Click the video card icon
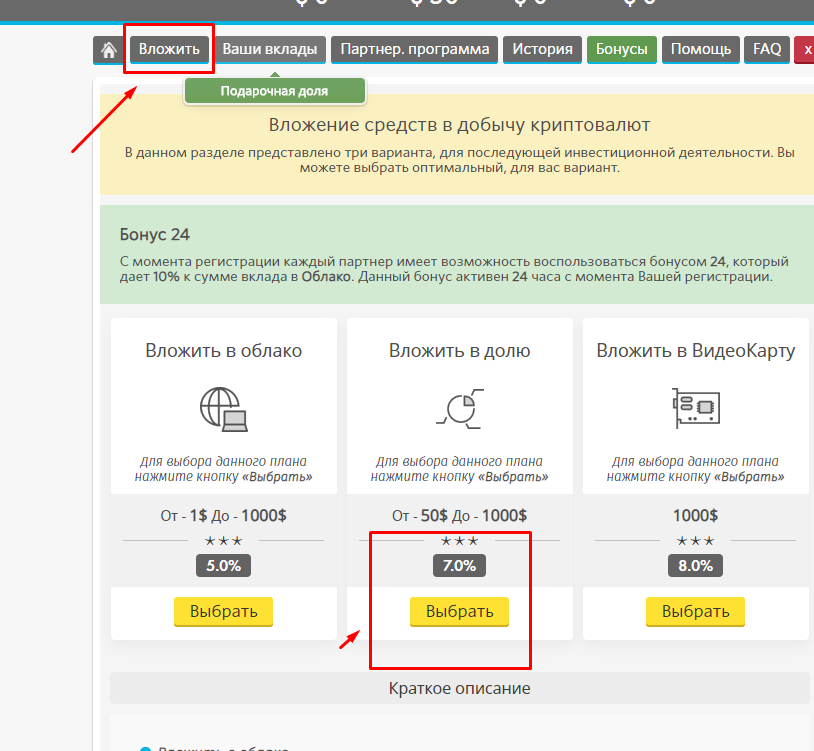The height and width of the screenshot is (751, 814). click(696, 408)
